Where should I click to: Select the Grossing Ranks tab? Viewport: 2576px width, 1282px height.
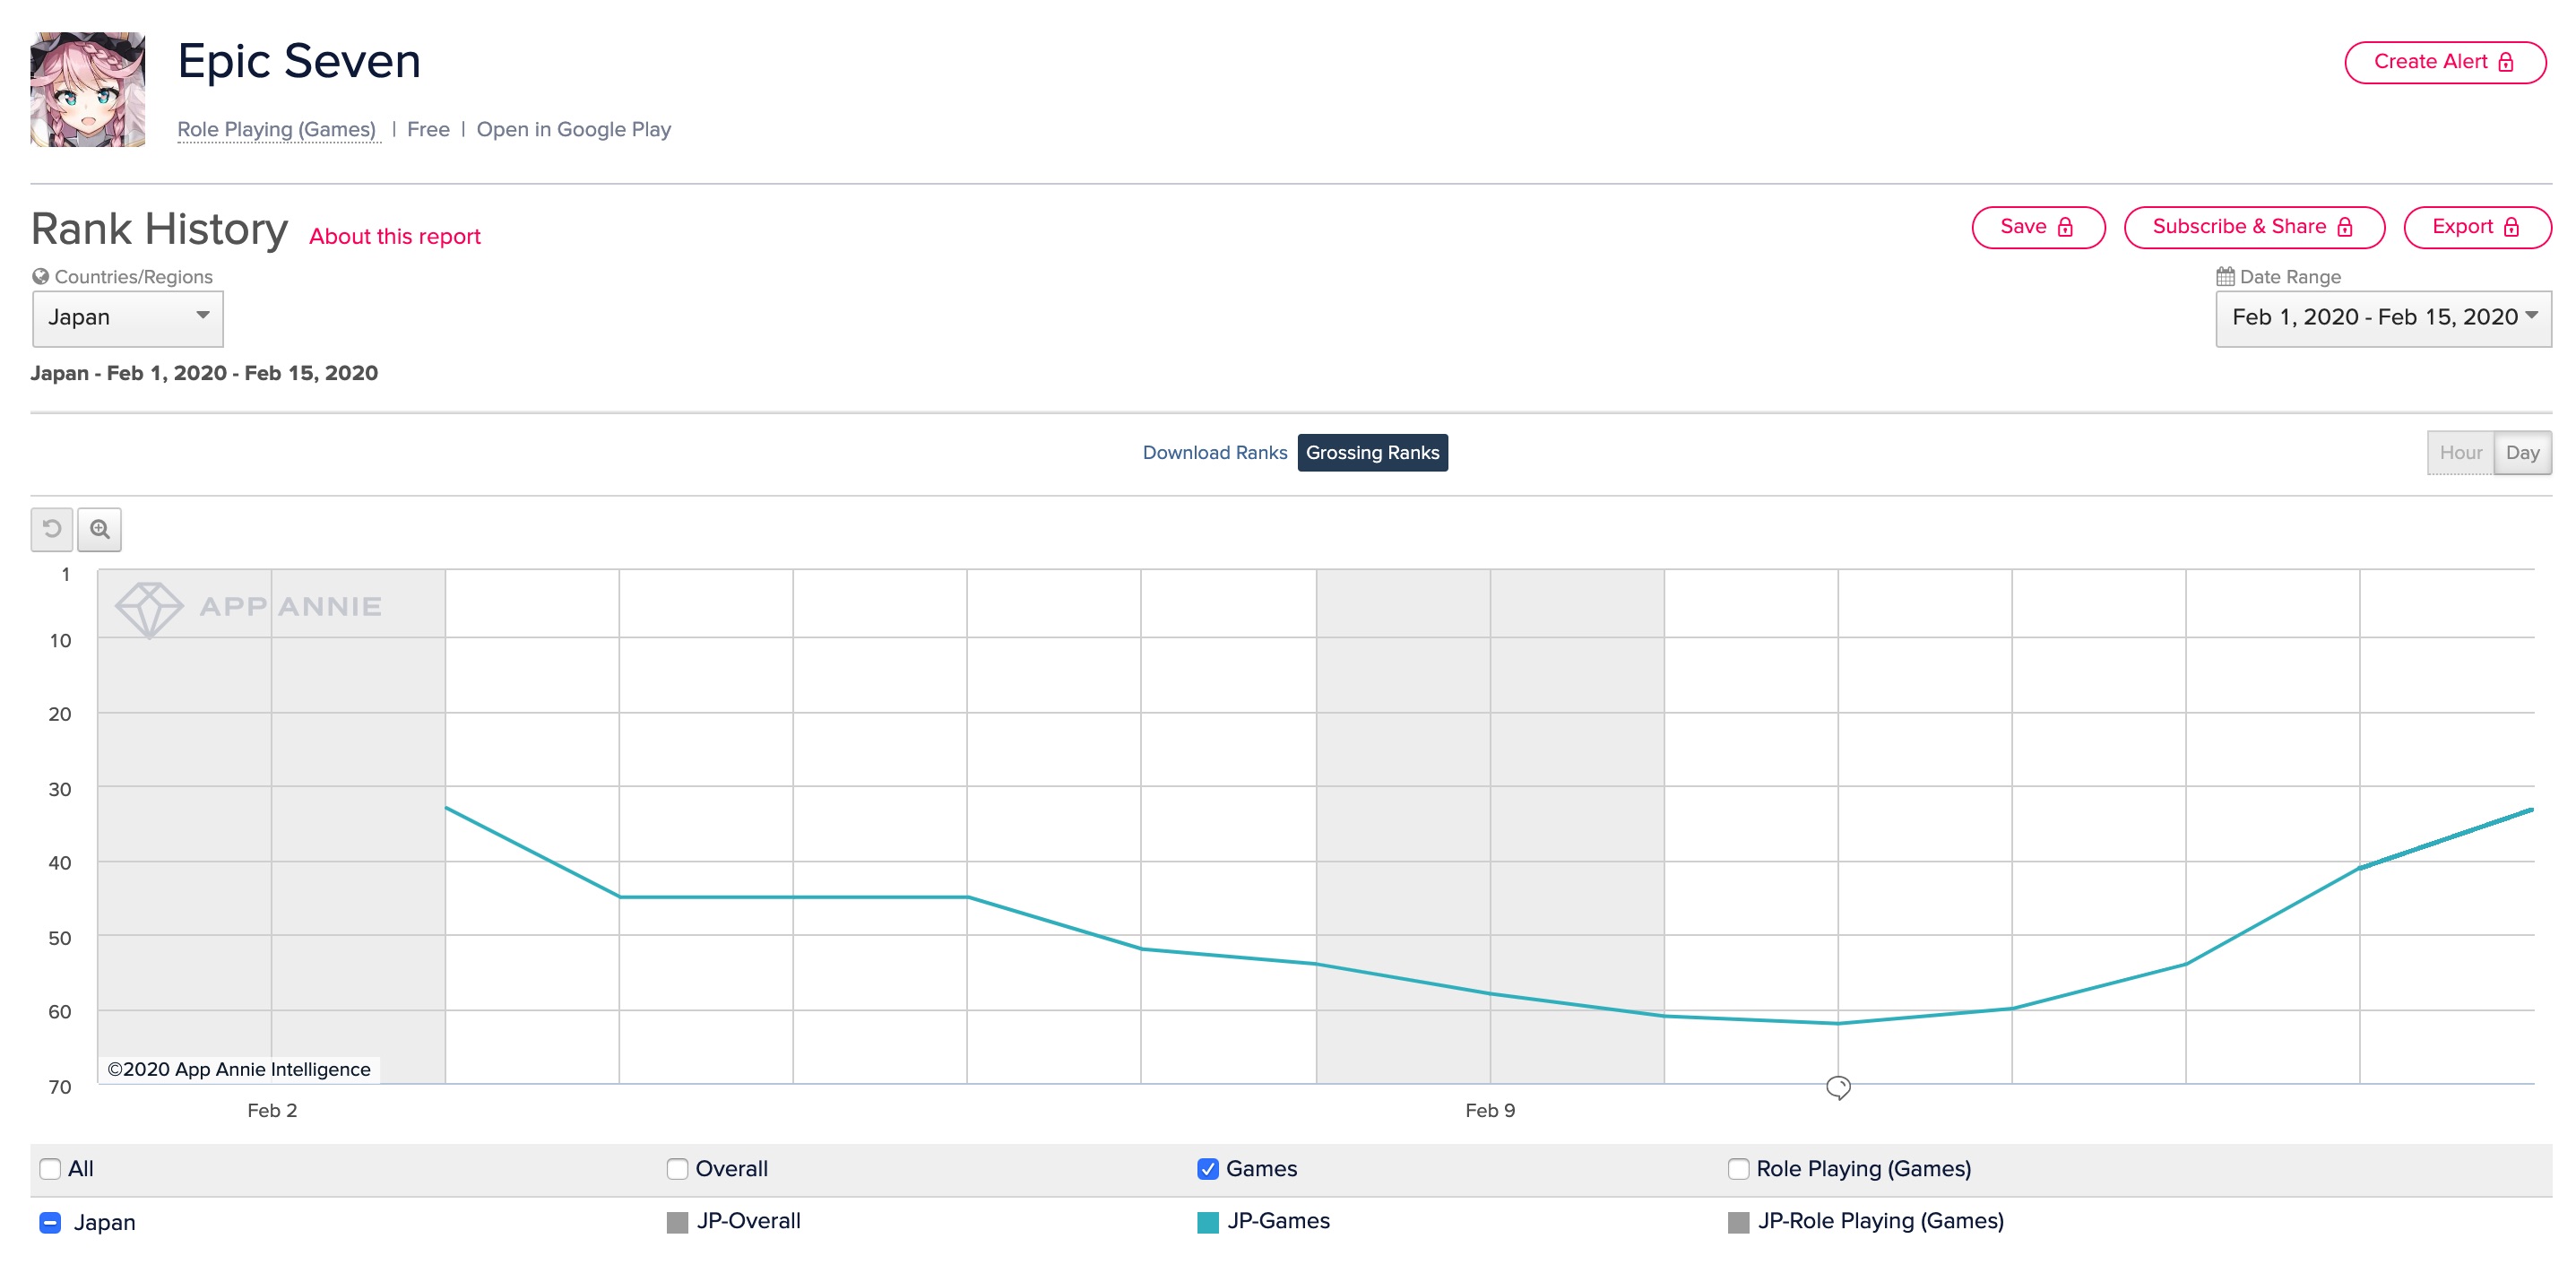pos(1372,452)
